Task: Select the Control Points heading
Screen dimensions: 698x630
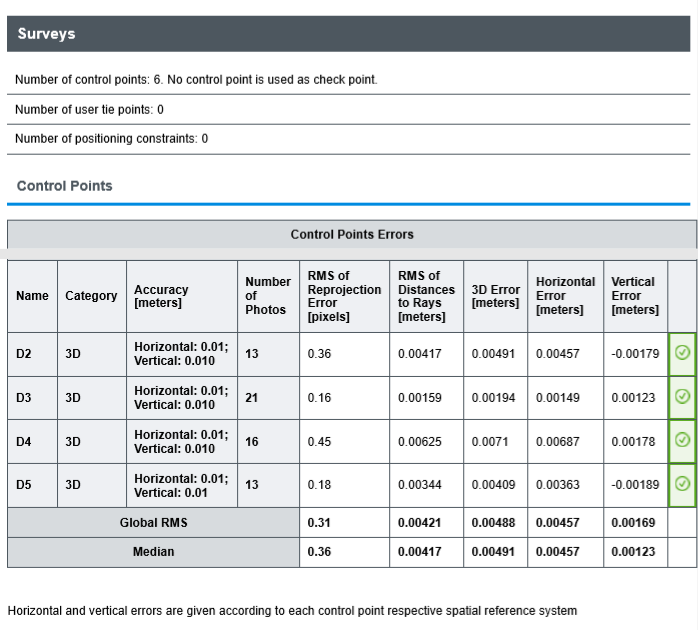Action: 65,186
